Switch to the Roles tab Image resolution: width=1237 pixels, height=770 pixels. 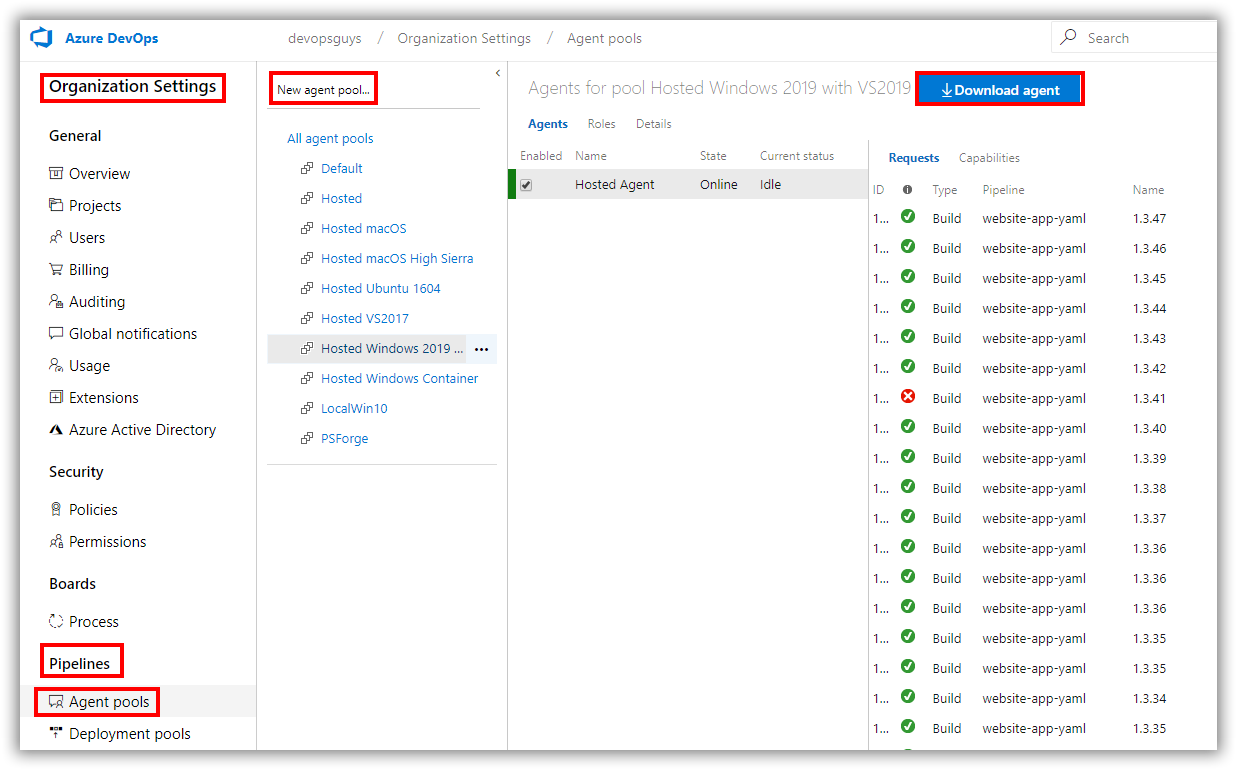coord(601,123)
